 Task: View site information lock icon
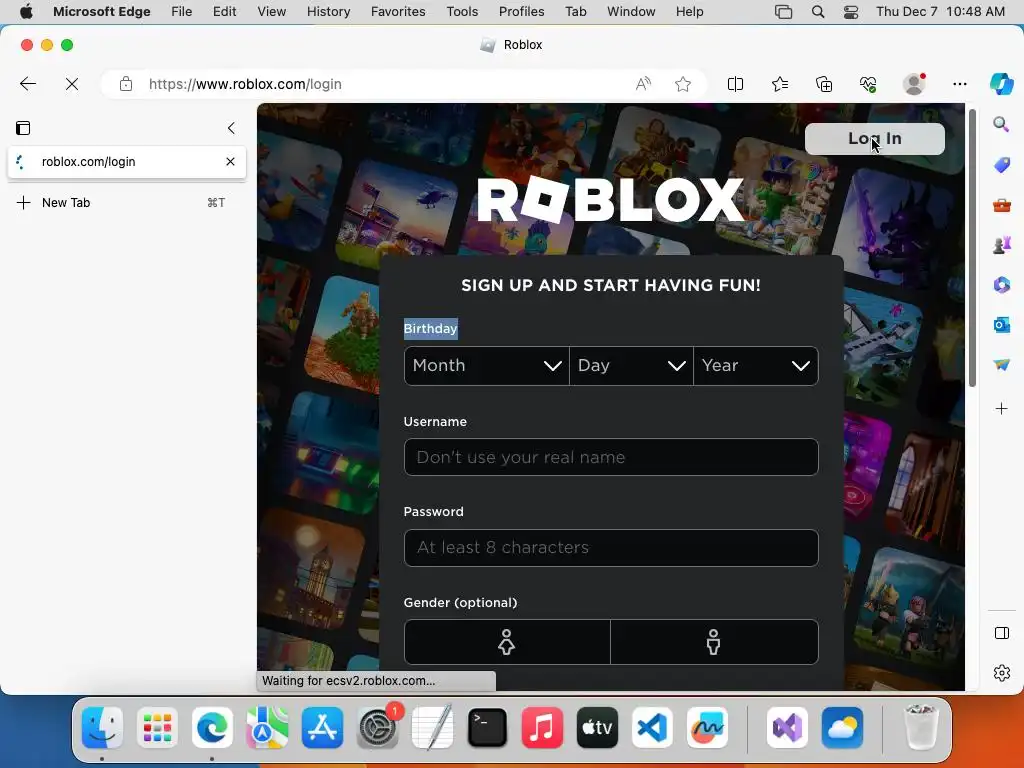[x=126, y=84]
